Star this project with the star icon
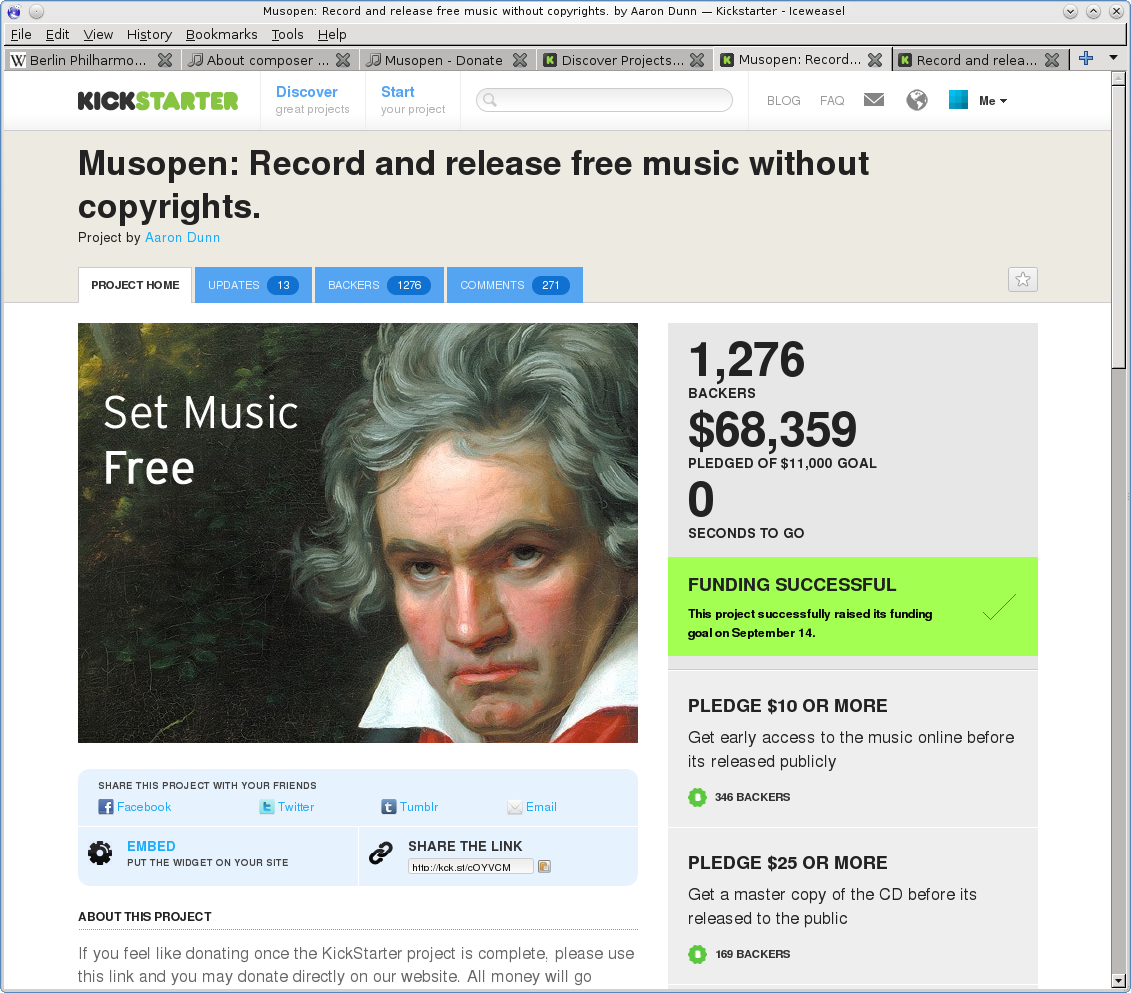 pyautogui.click(x=1022, y=280)
